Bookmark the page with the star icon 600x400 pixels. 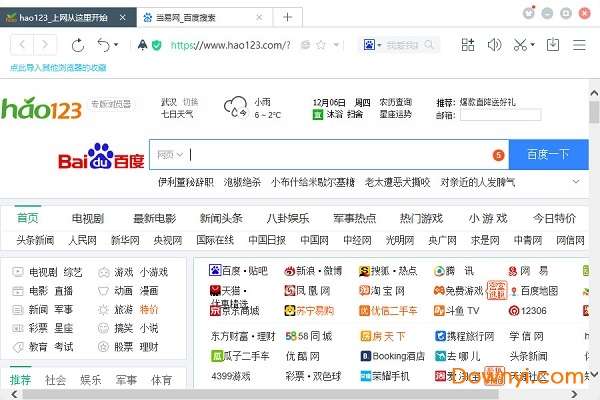point(321,45)
